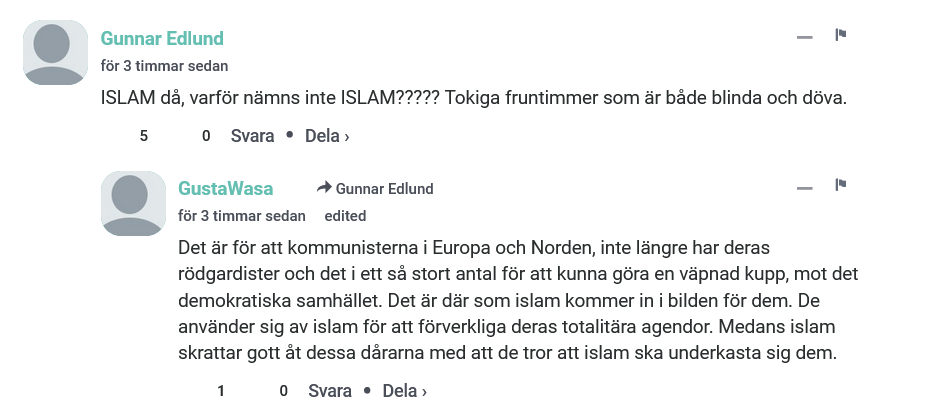This screenshot has width=927, height=413.
Task: Click the 'edited' label on GustaWasa's reply
Action: [345, 216]
